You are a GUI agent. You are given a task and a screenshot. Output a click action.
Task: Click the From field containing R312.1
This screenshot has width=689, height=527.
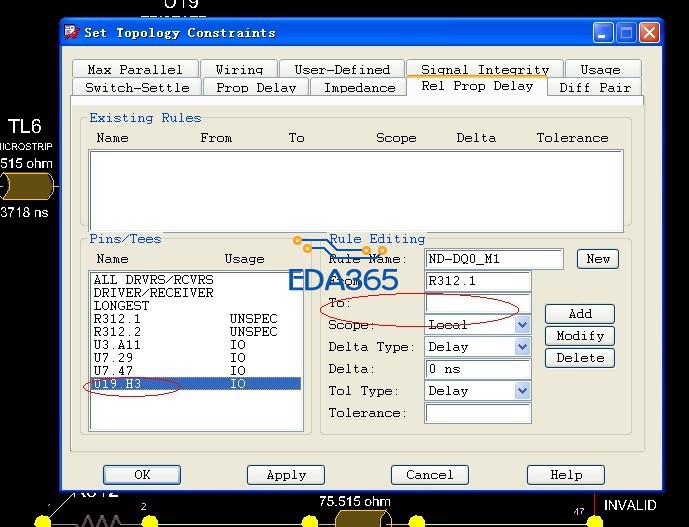pyautogui.click(x=478, y=281)
